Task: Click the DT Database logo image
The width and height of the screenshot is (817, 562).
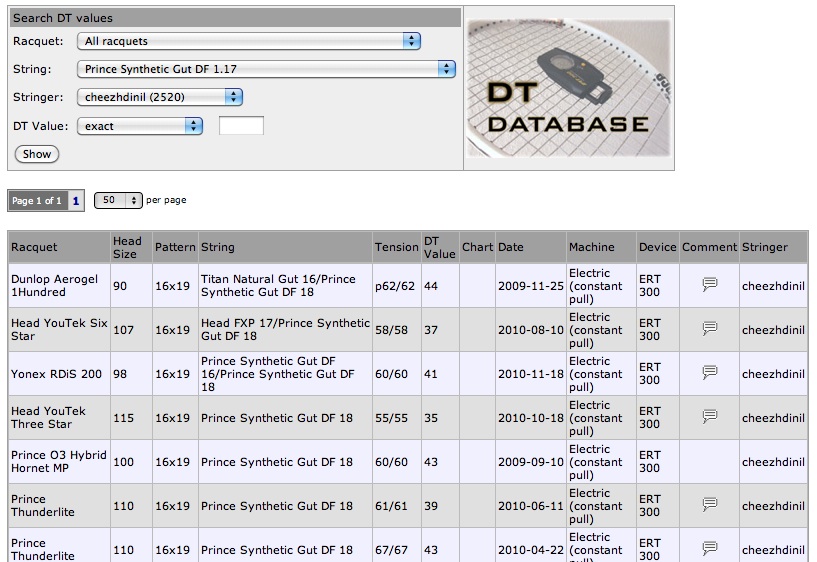Action: pyautogui.click(x=568, y=88)
